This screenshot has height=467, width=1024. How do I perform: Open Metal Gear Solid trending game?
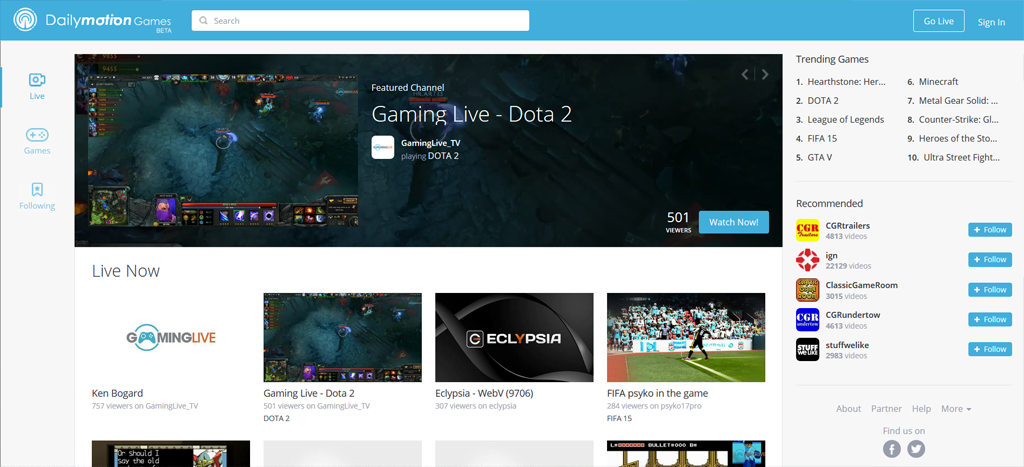tap(959, 101)
